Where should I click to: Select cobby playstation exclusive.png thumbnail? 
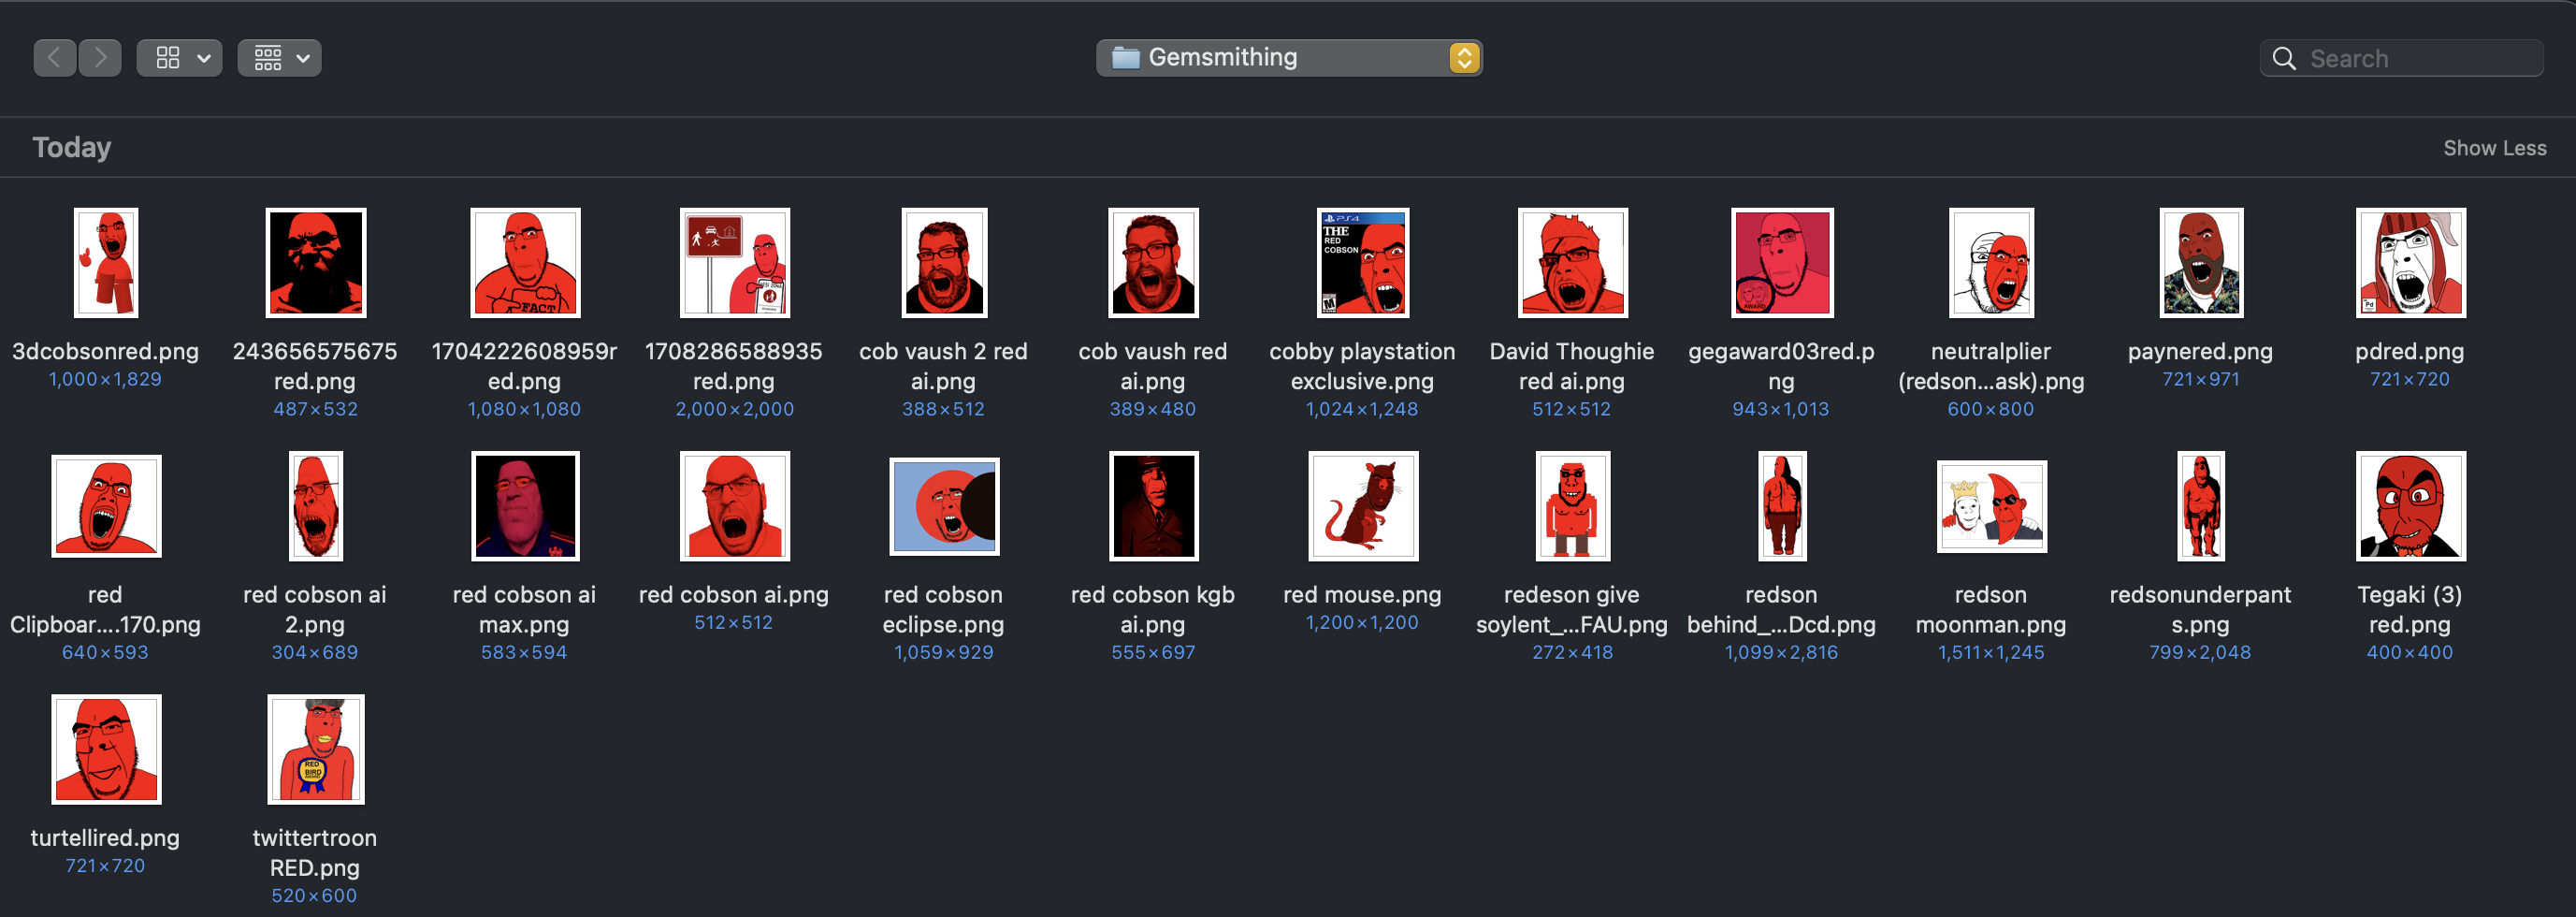pyautogui.click(x=1362, y=263)
